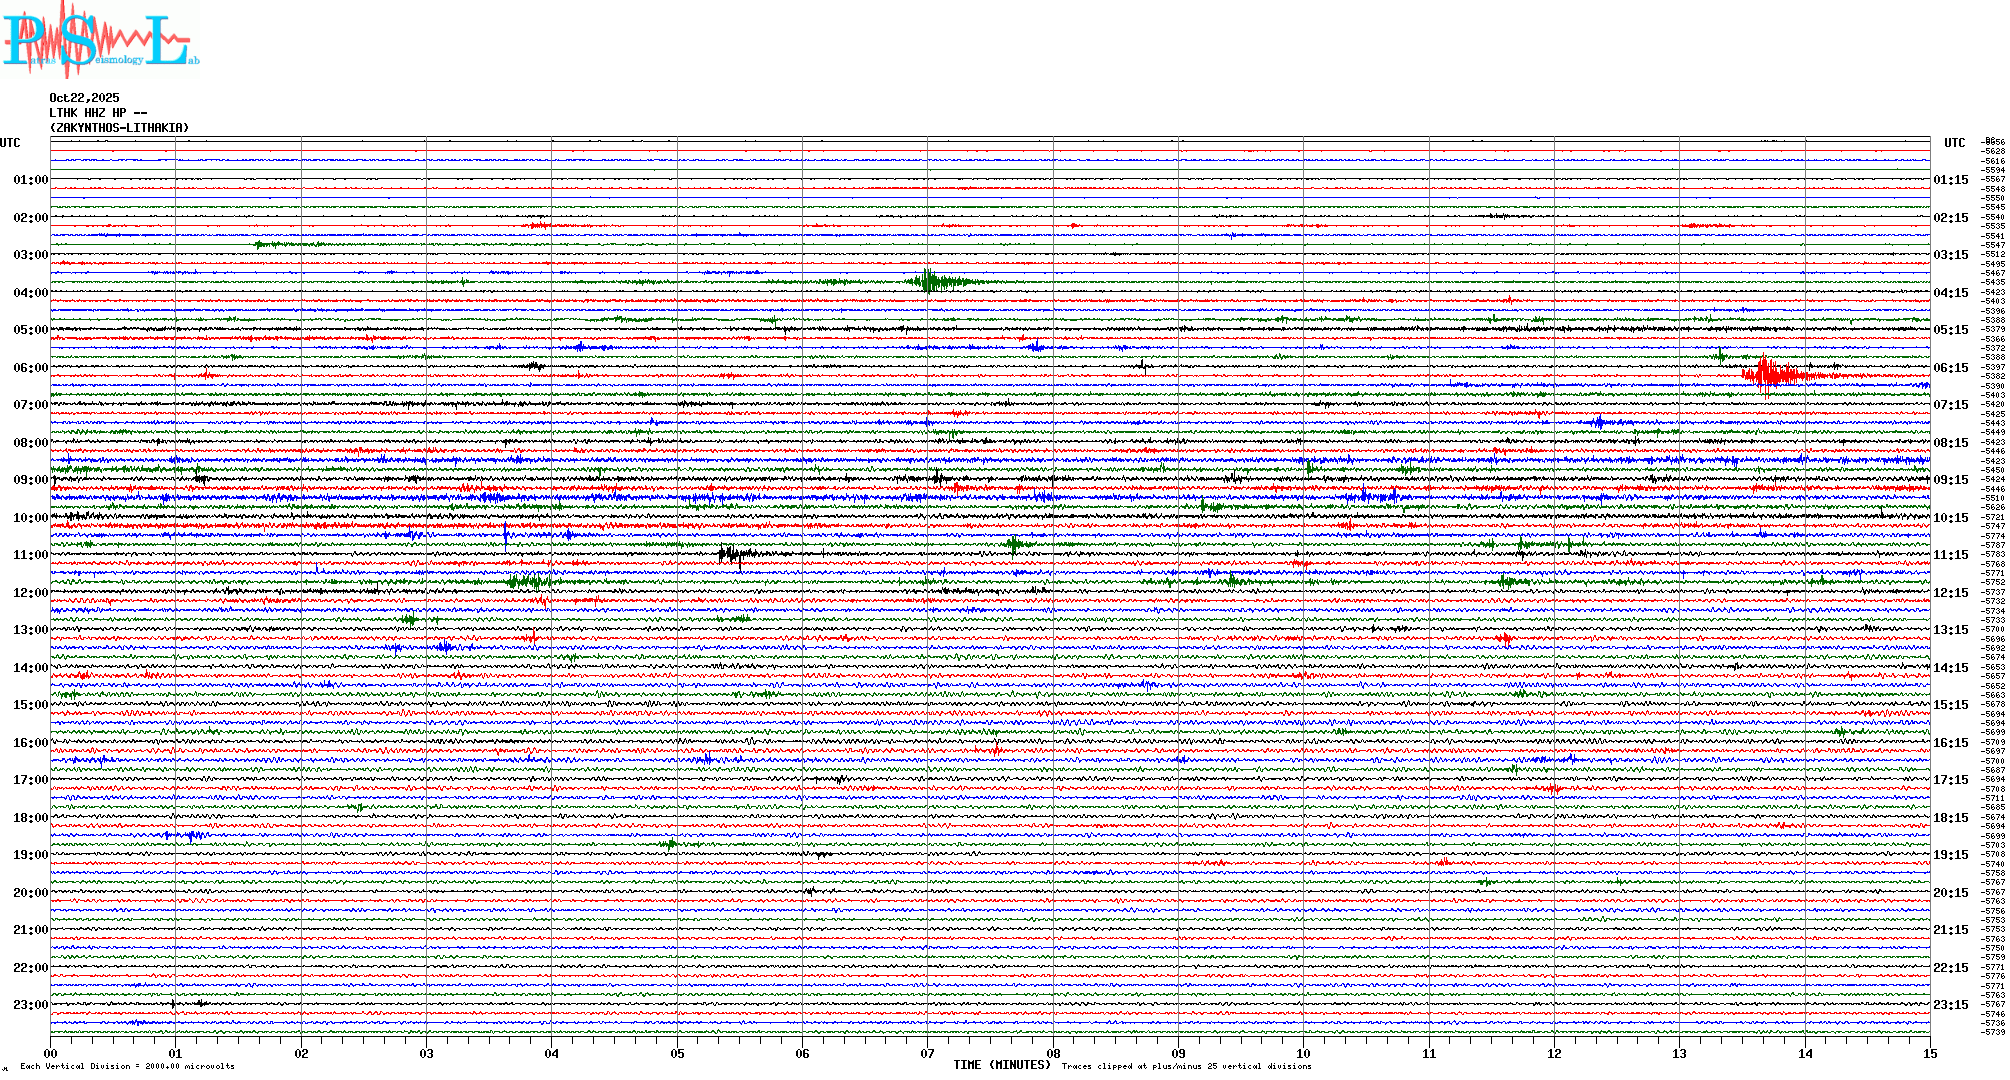This screenshot has height=1080, width=2010.
Task: Select the 23:00 hour marker on left
Action: point(30,1005)
